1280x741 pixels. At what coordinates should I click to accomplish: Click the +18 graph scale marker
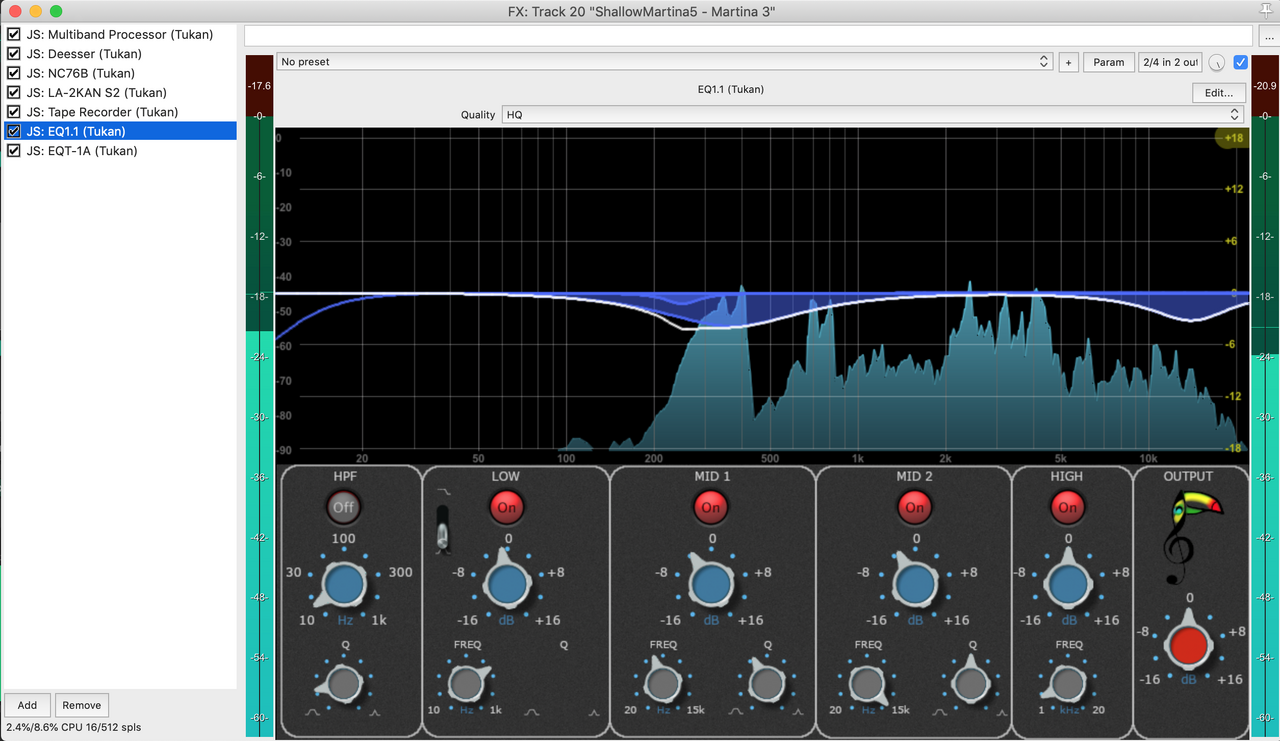[x=1233, y=138]
